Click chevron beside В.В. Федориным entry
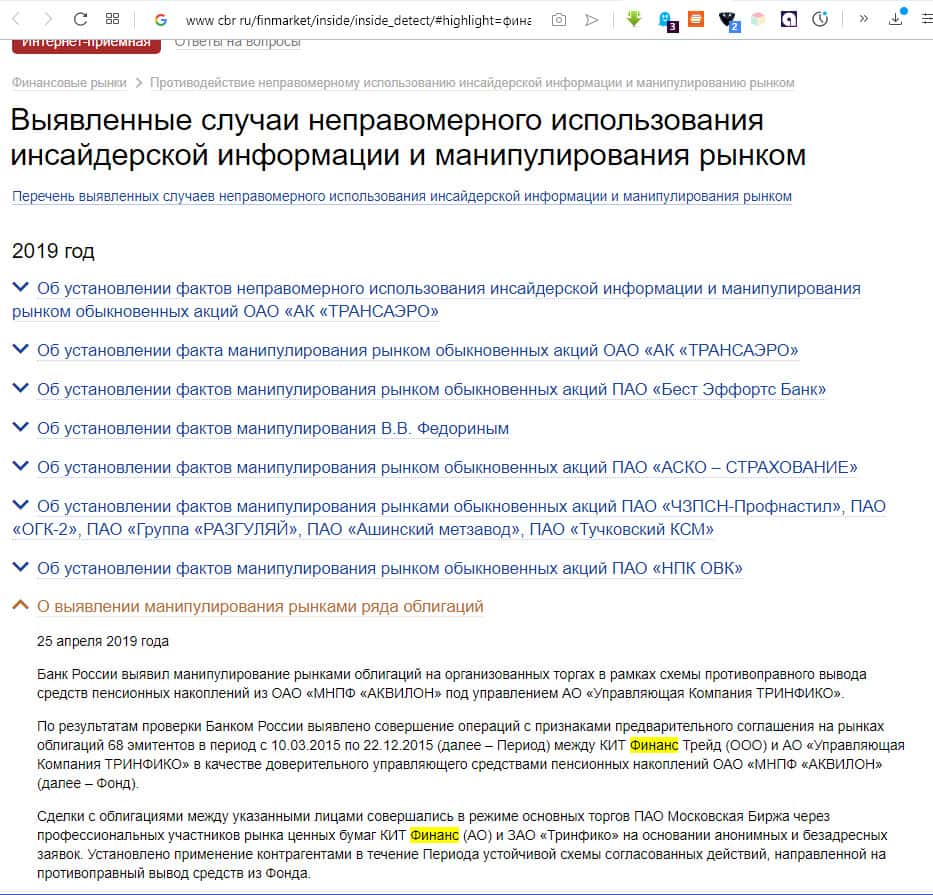933x895 pixels. [20, 427]
